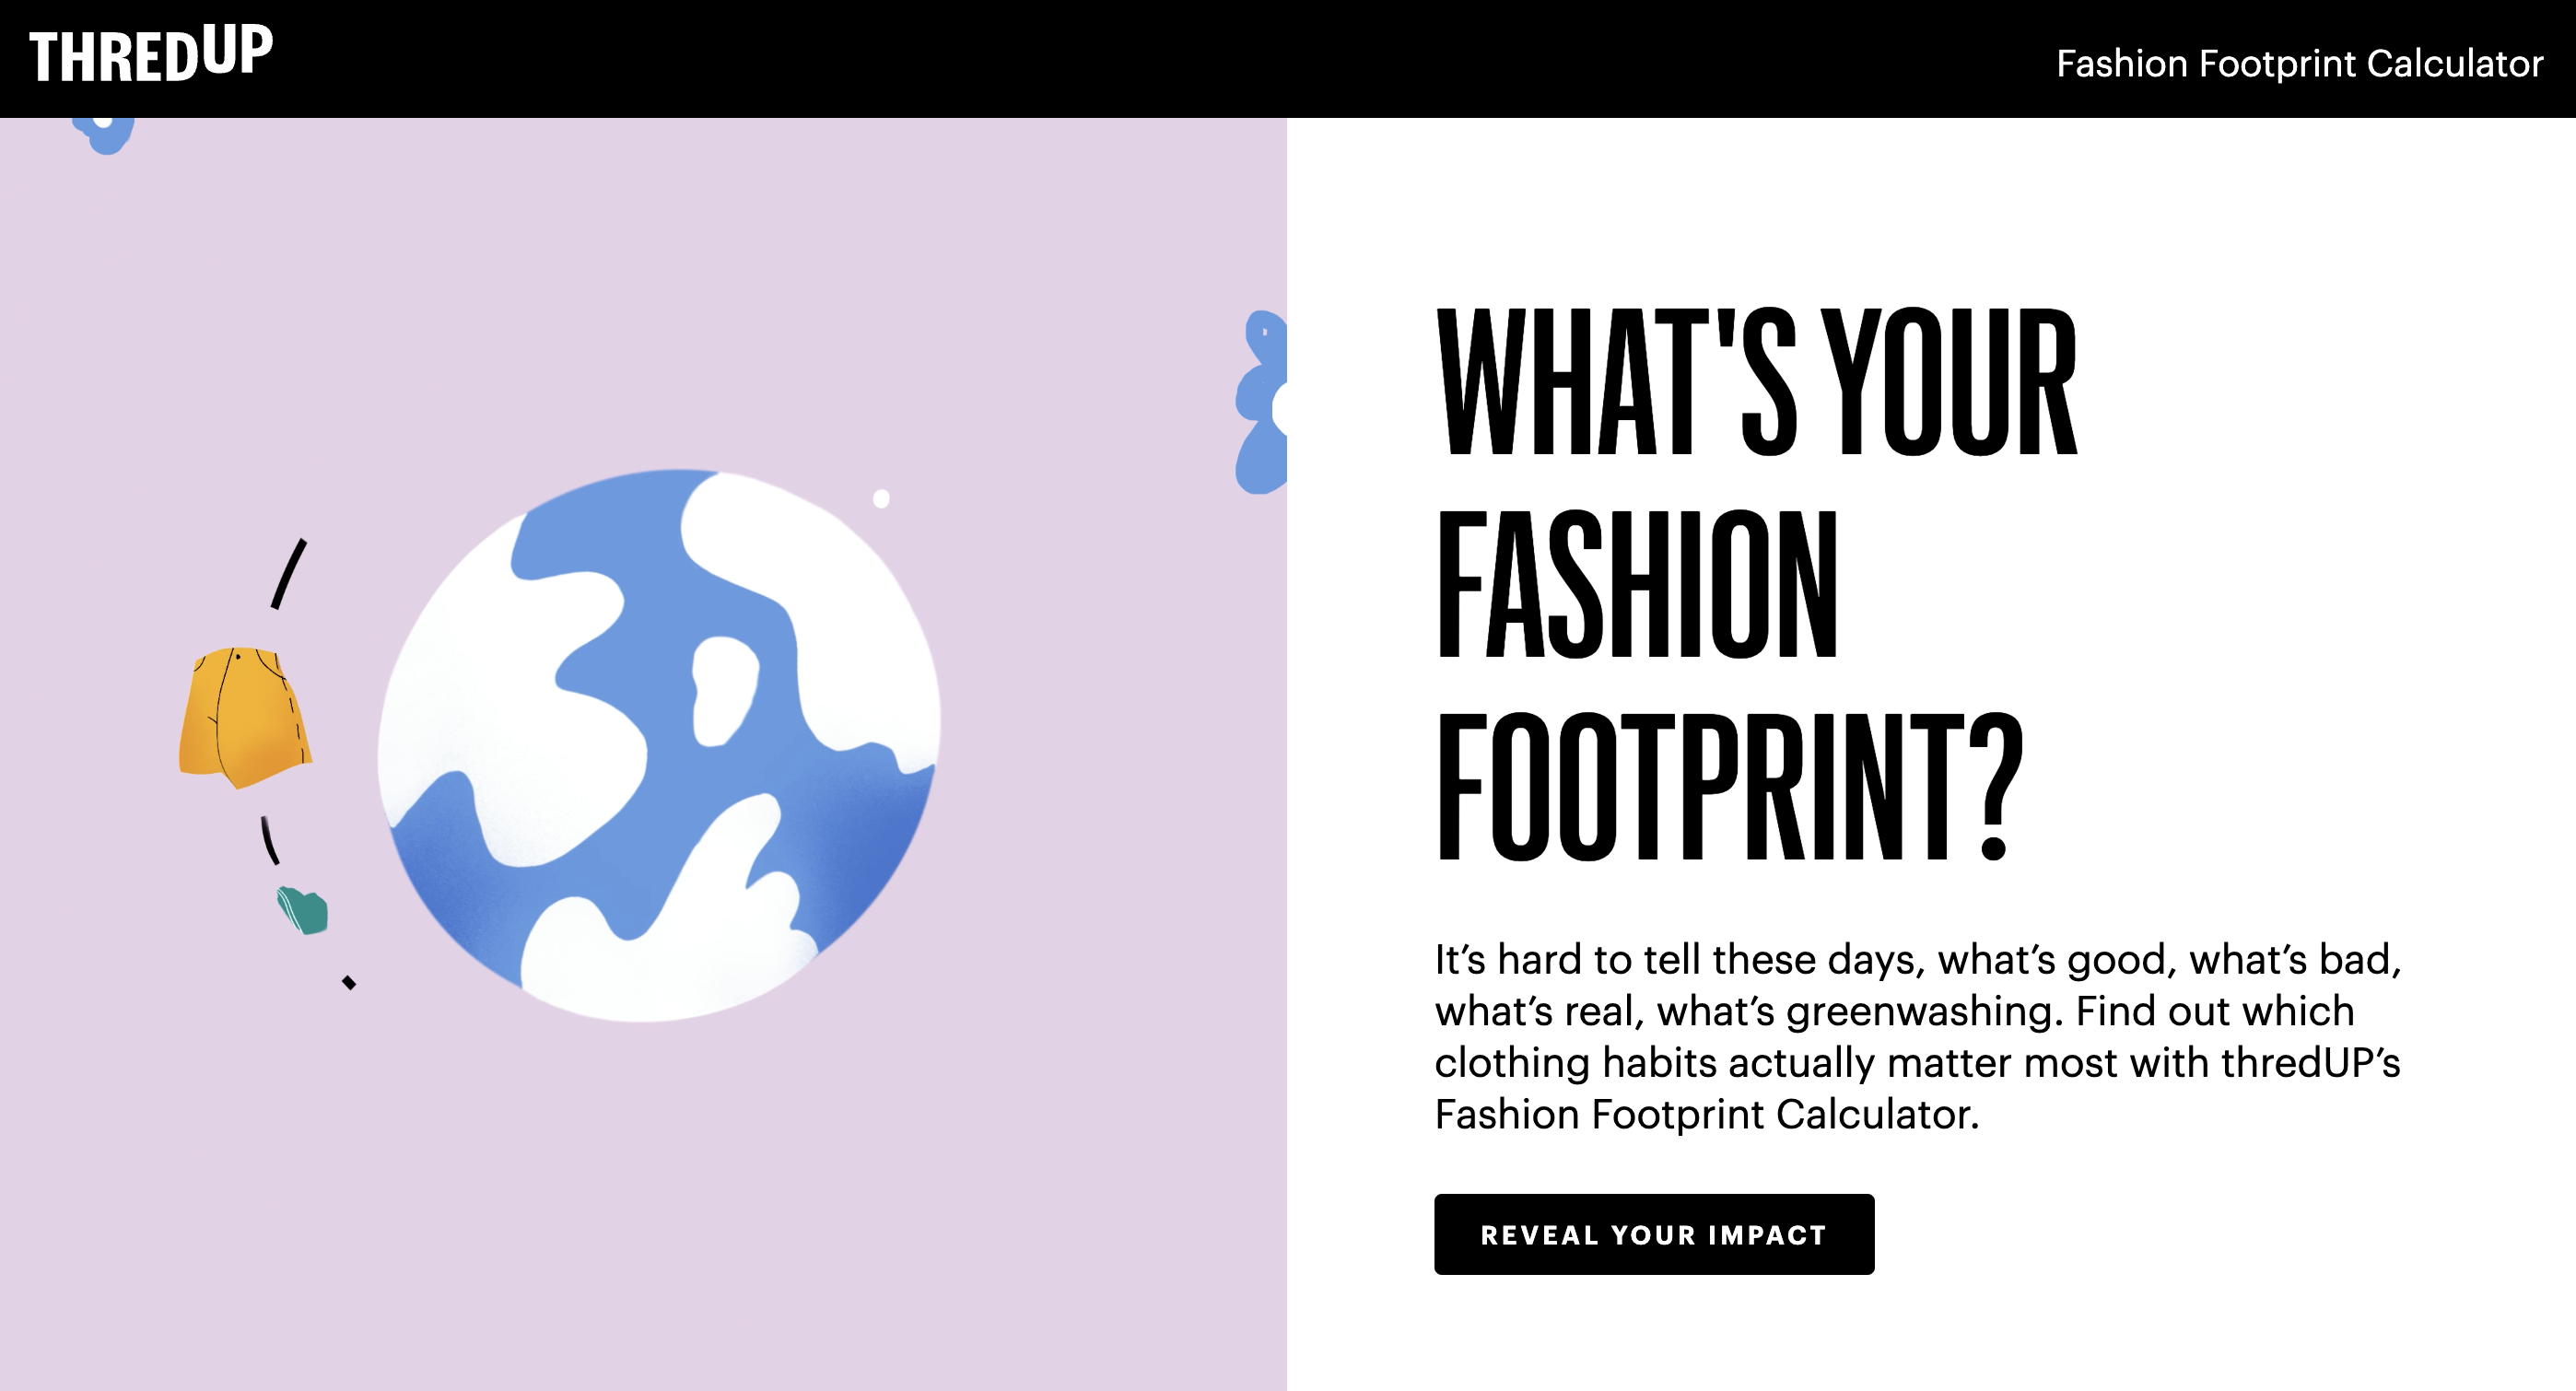Click the blue flower under the thredUP logo
2576x1391 pixels.
click(105, 133)
